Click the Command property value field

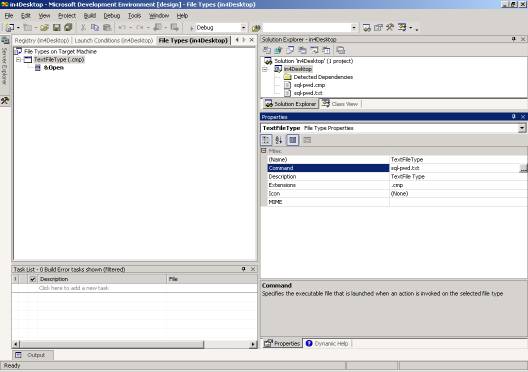pyautogui.click(x=455, y=168)
